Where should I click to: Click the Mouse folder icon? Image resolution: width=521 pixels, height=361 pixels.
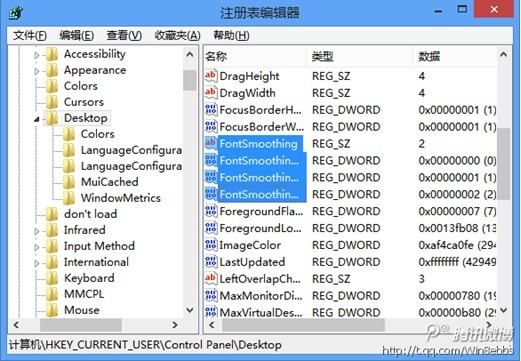52,310
